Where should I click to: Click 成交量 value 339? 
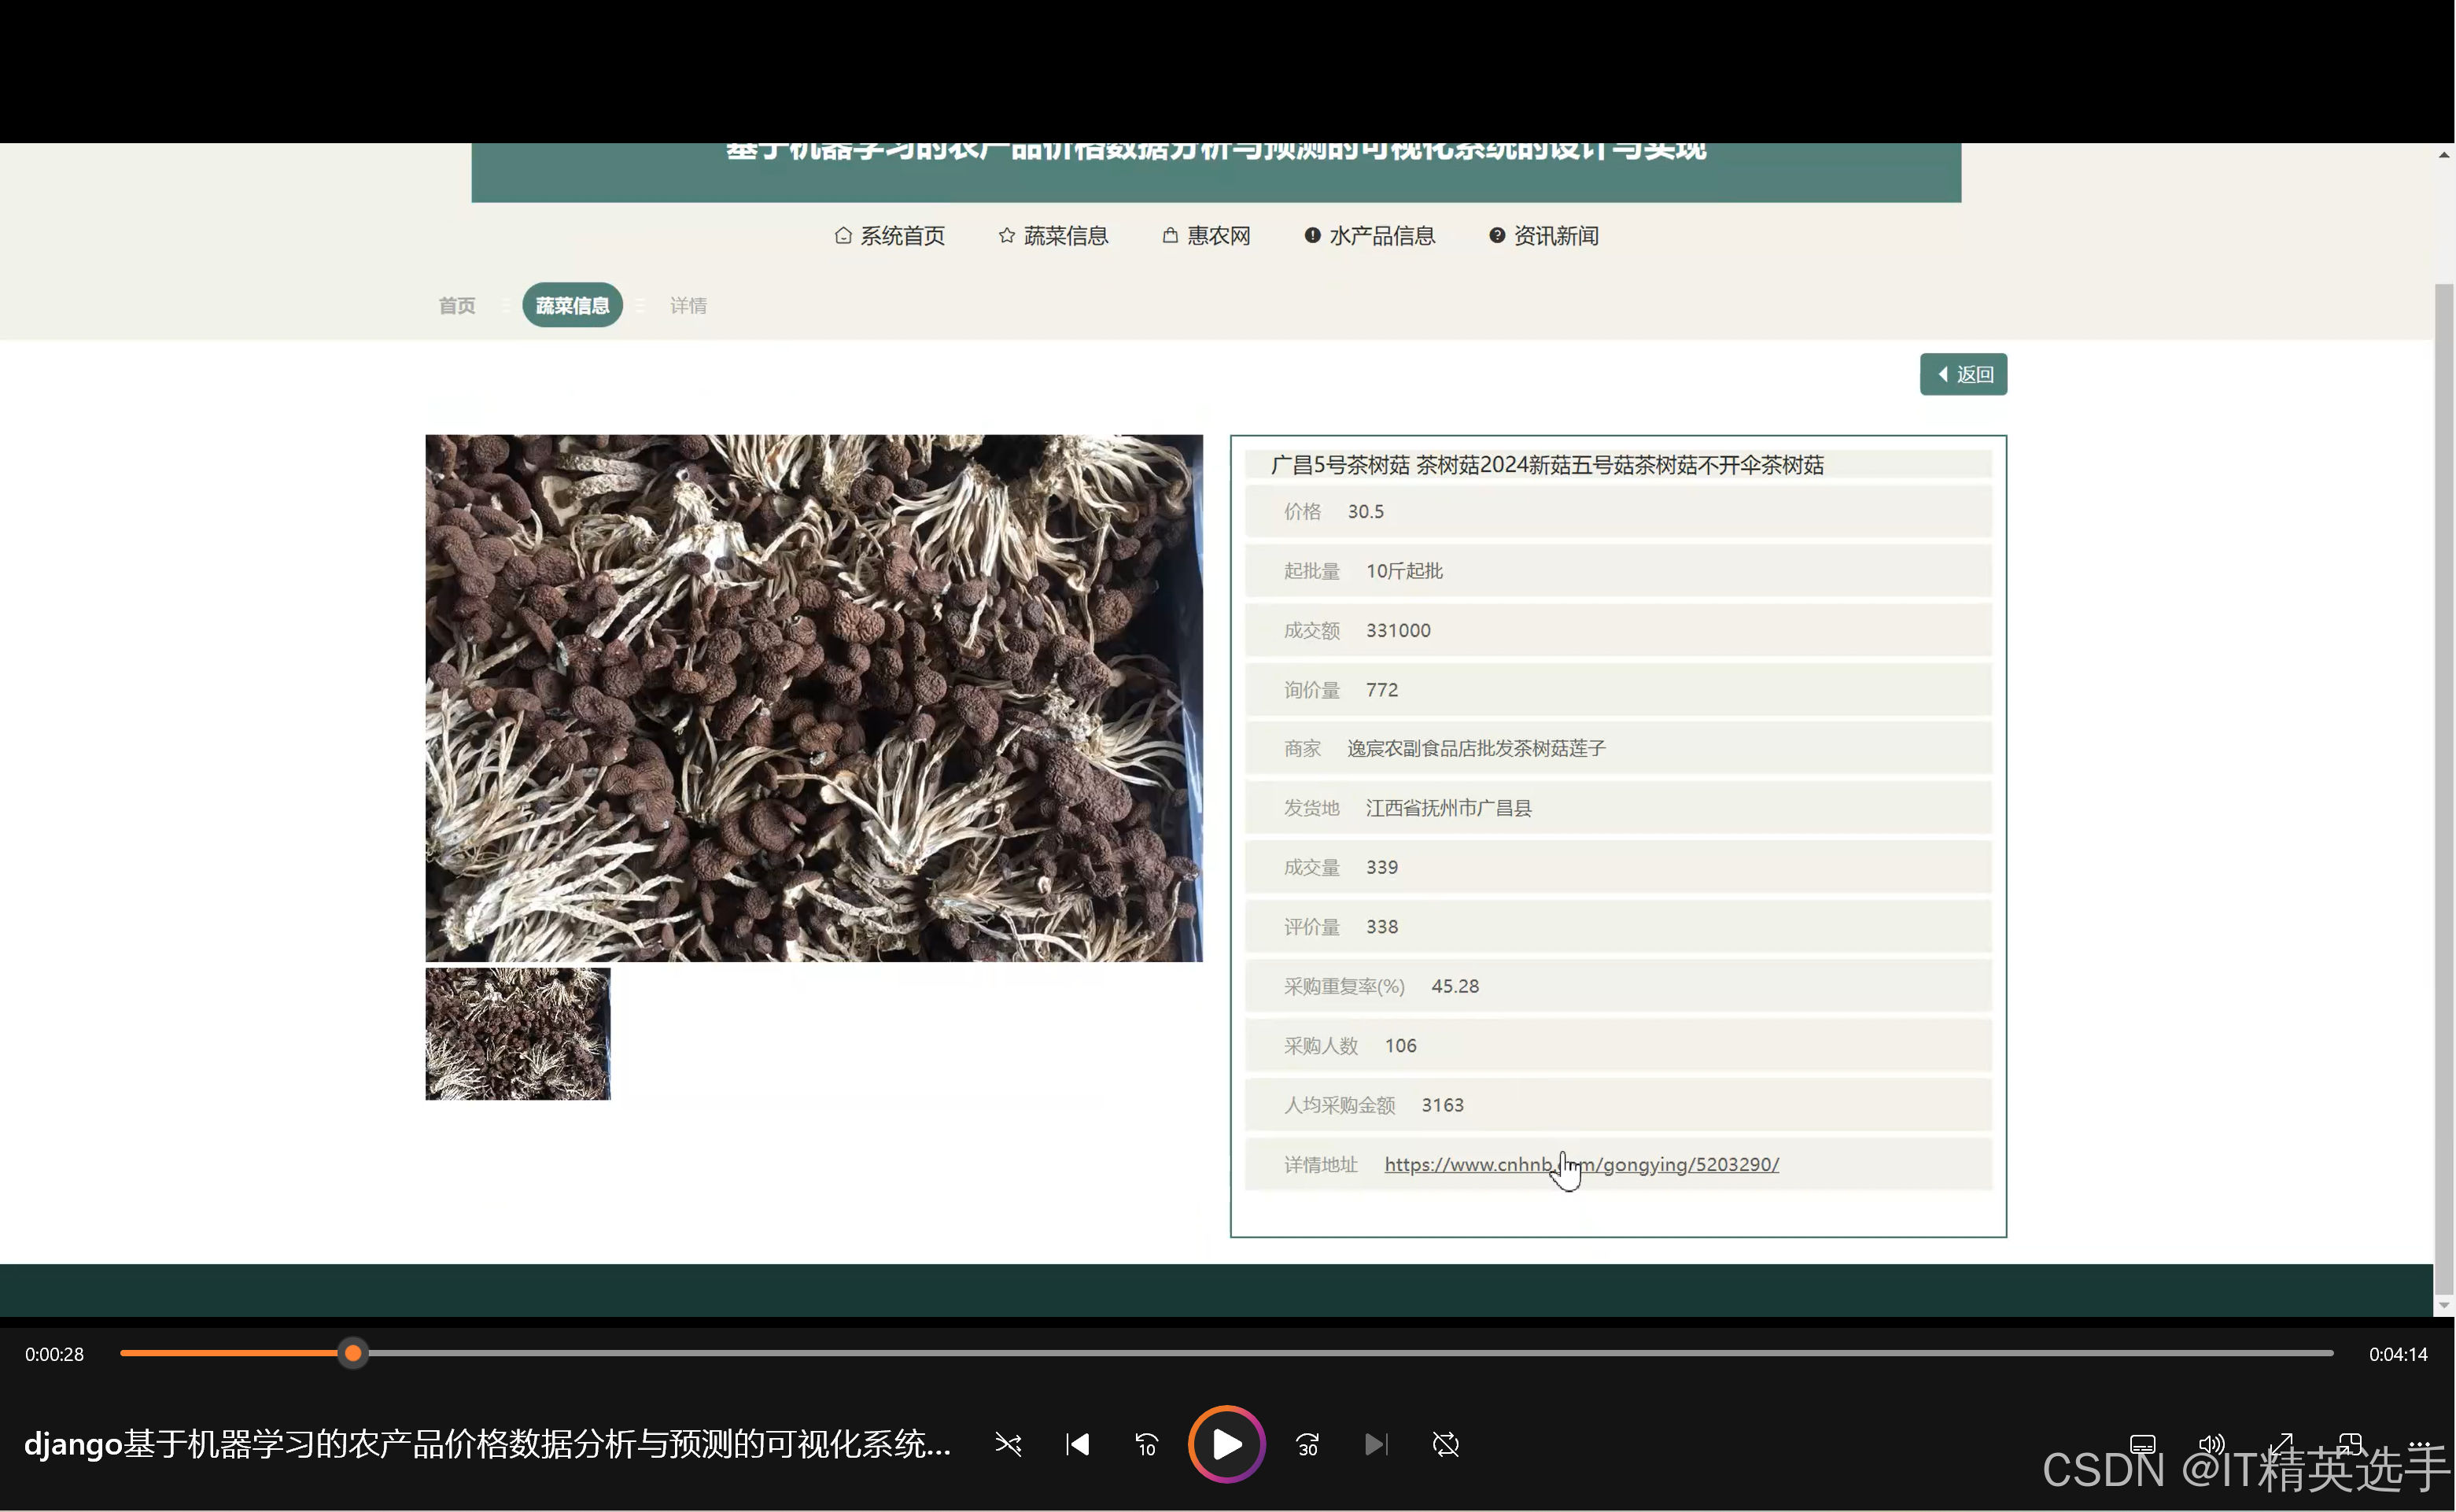(1382, 867)
